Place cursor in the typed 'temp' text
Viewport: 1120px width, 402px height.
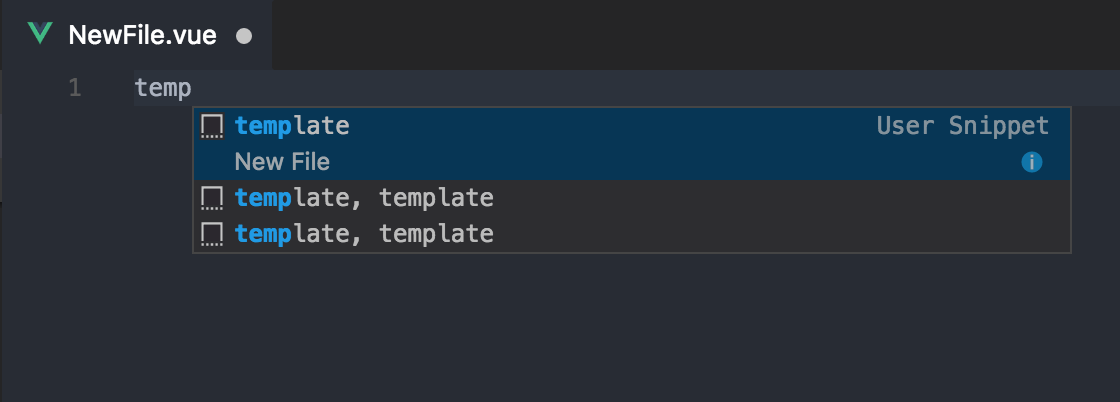[x=162, y=88]
